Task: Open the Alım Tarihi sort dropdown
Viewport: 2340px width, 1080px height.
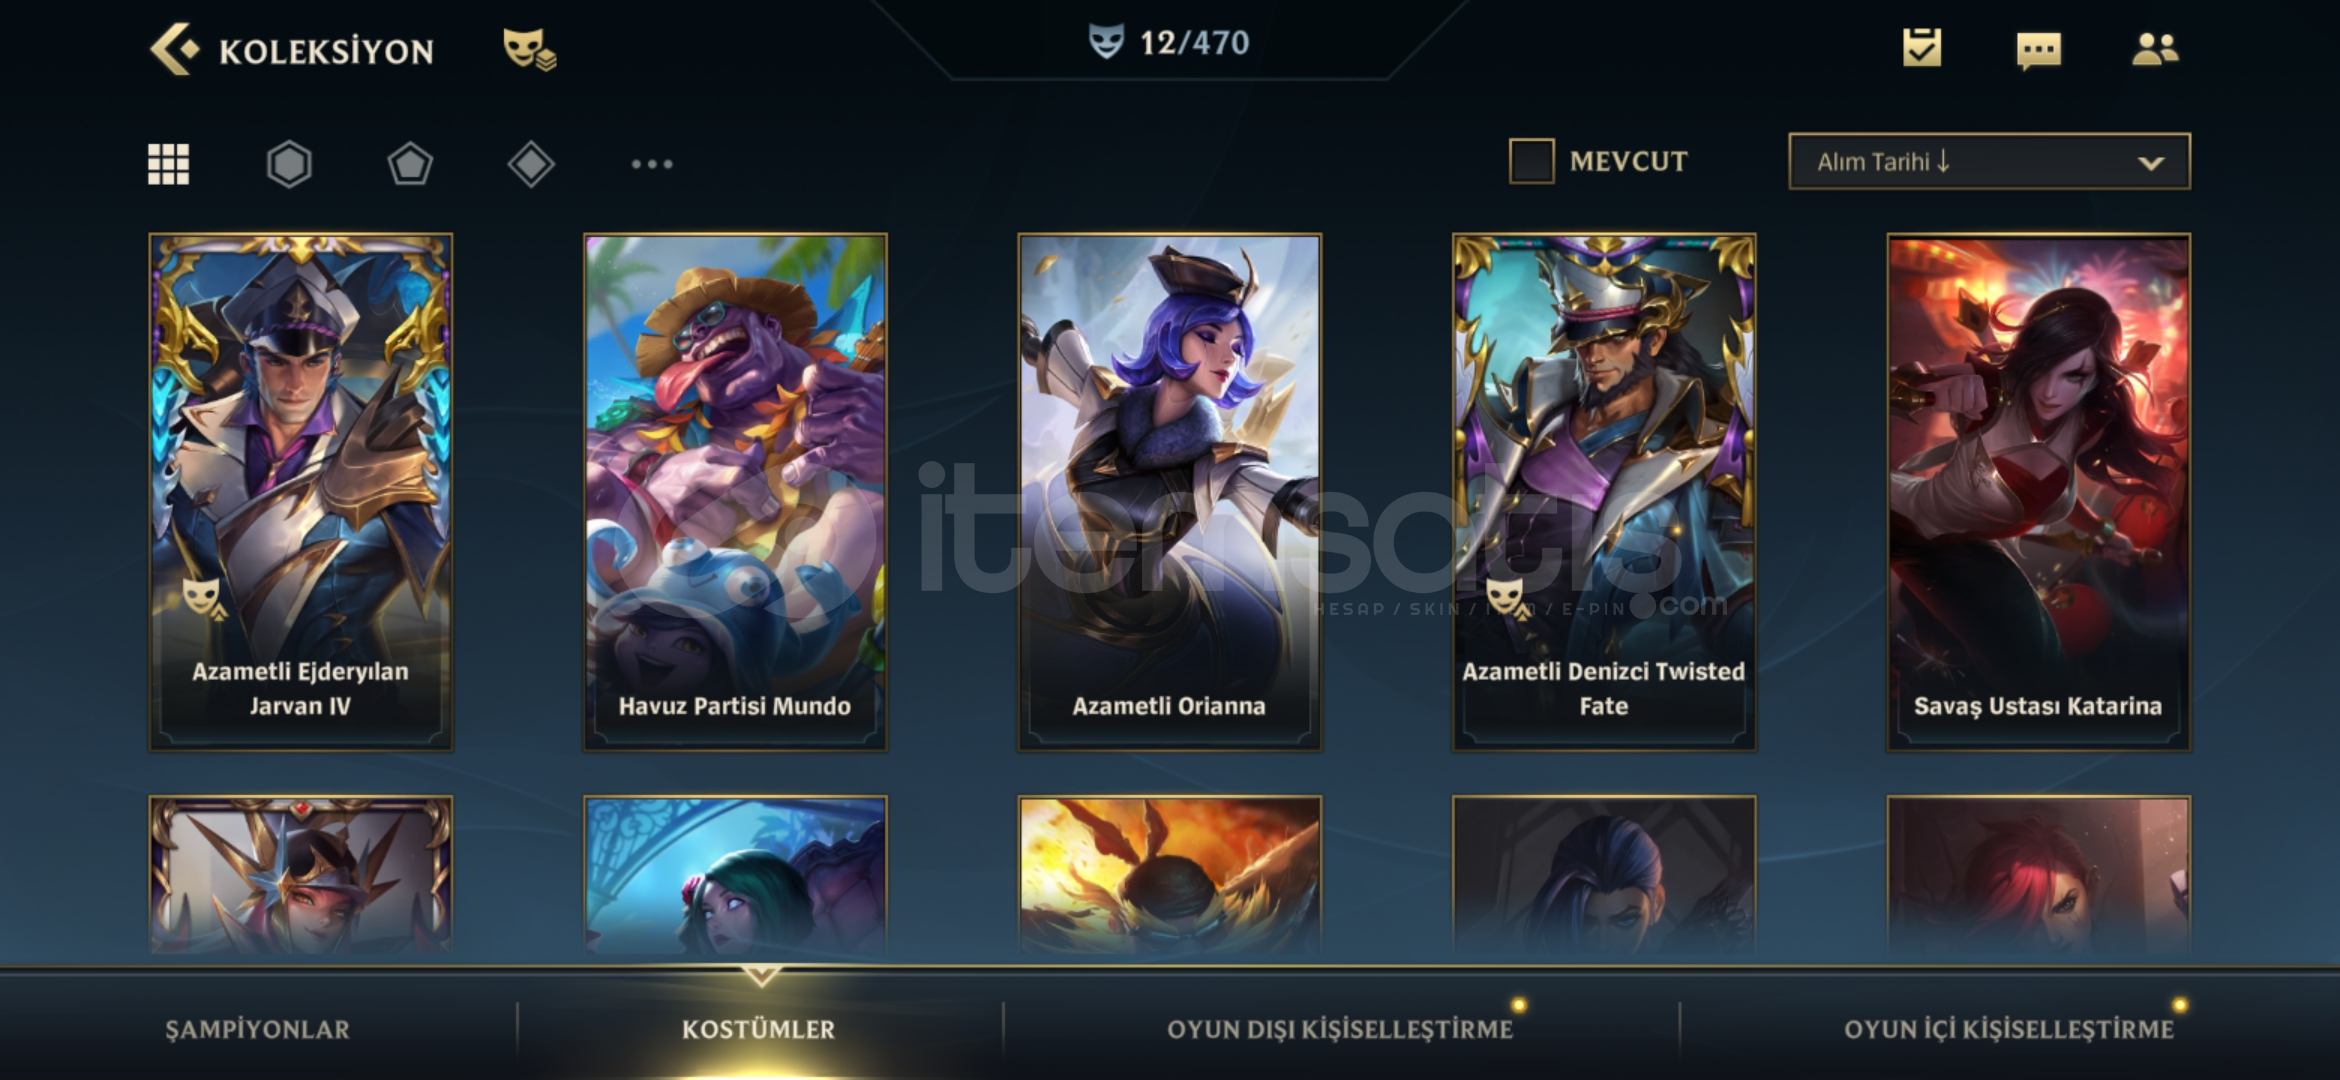Action: coord(1989,161)
